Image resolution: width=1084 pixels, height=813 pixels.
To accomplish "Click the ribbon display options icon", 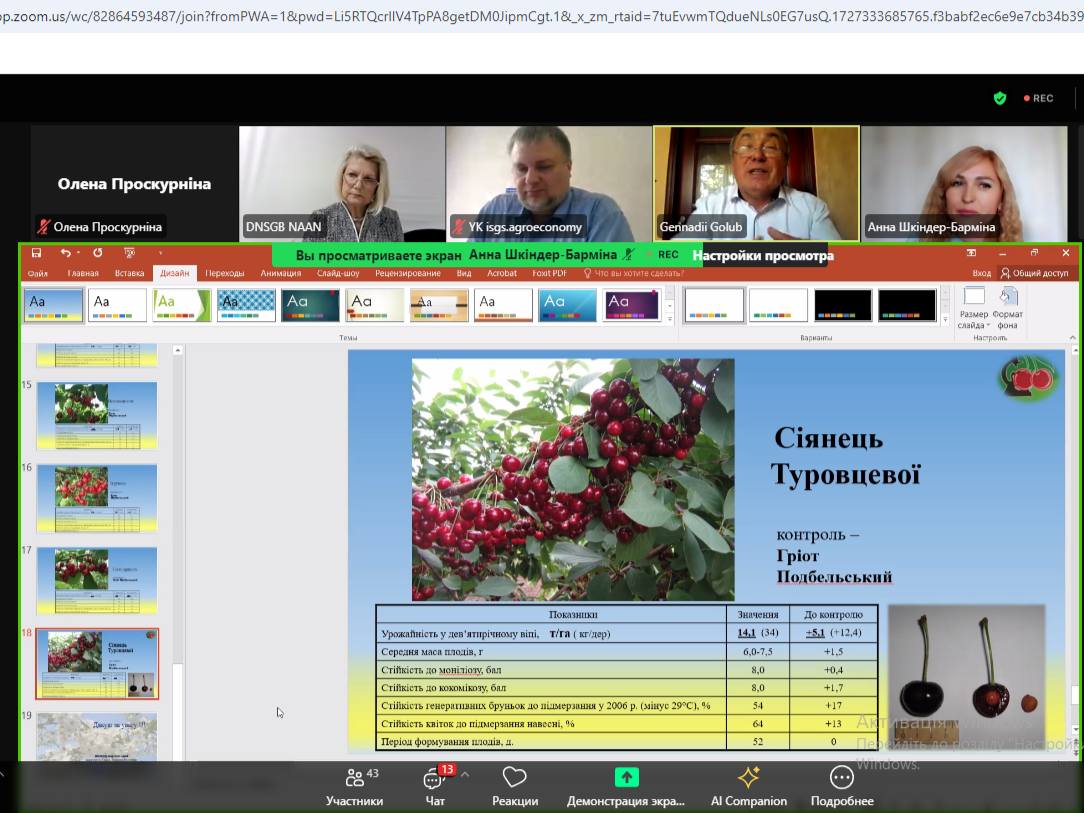I will point(971,253).
